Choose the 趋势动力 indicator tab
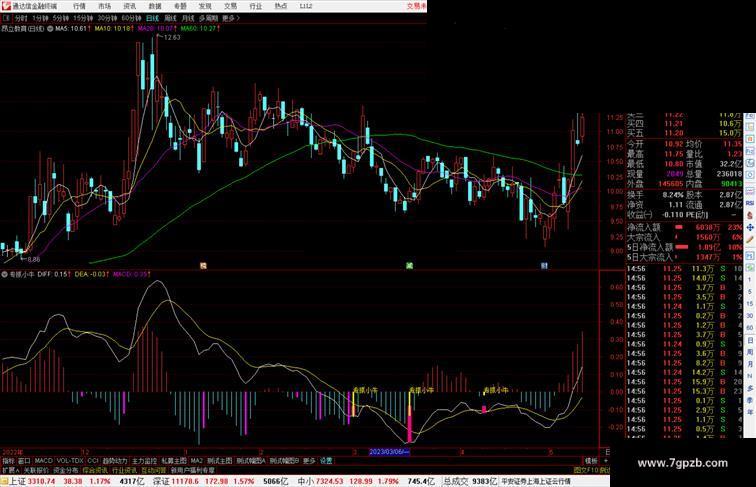 click(x=115, y=461)
